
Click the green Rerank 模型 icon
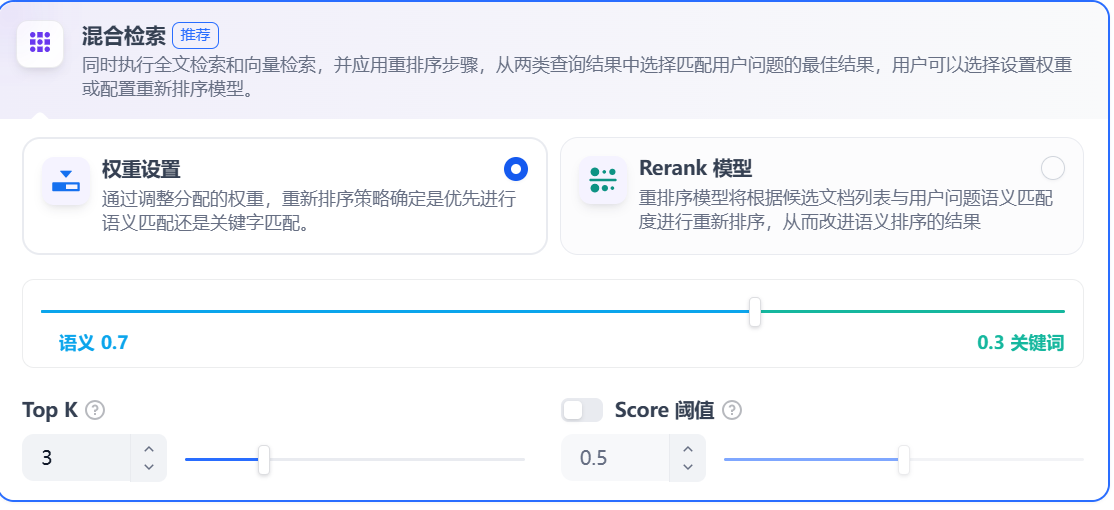(603, 181)
